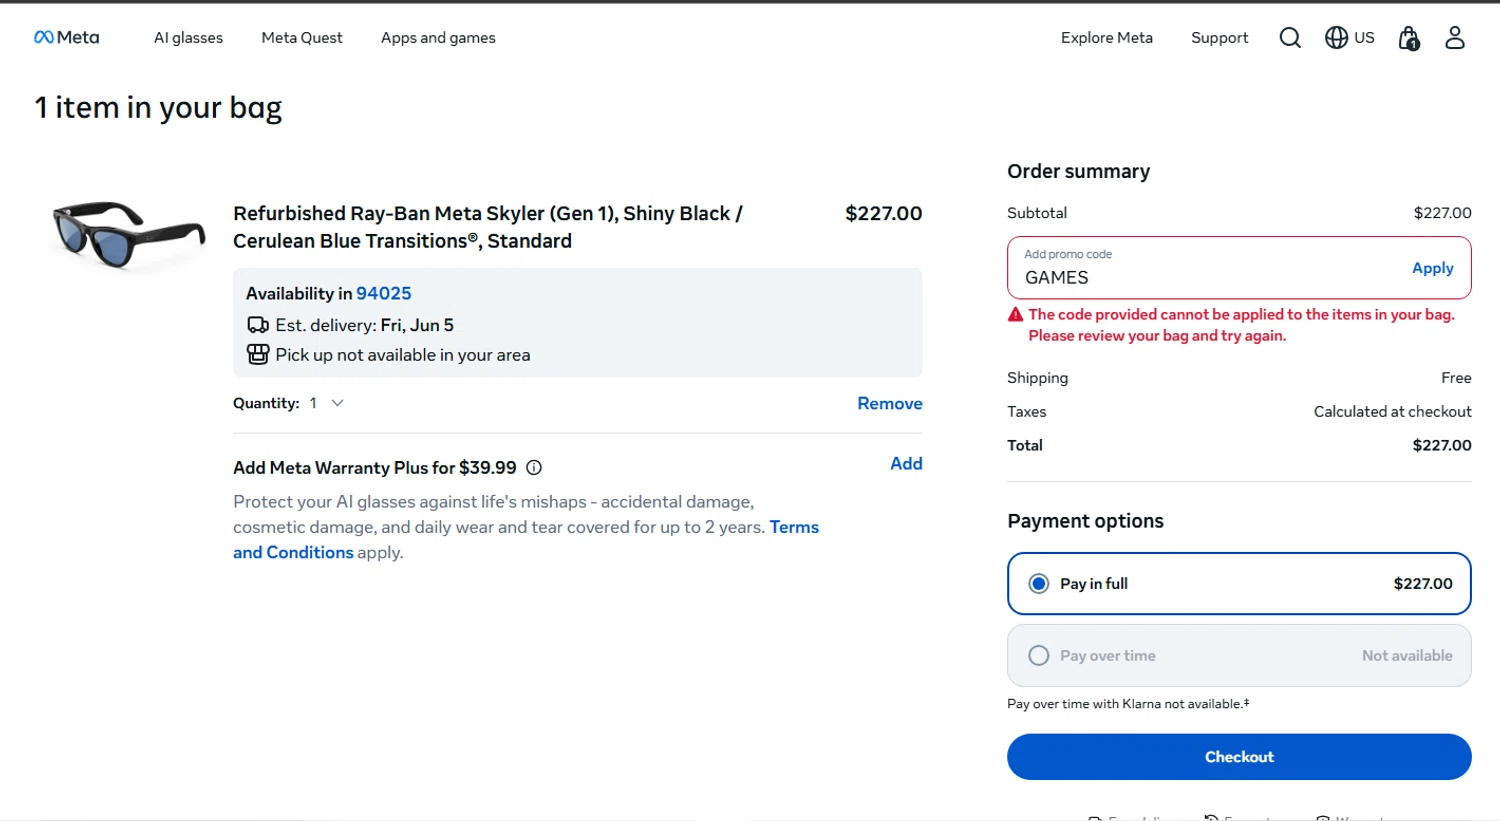
Task: Open the globe US region selector
Action: 1349,38
